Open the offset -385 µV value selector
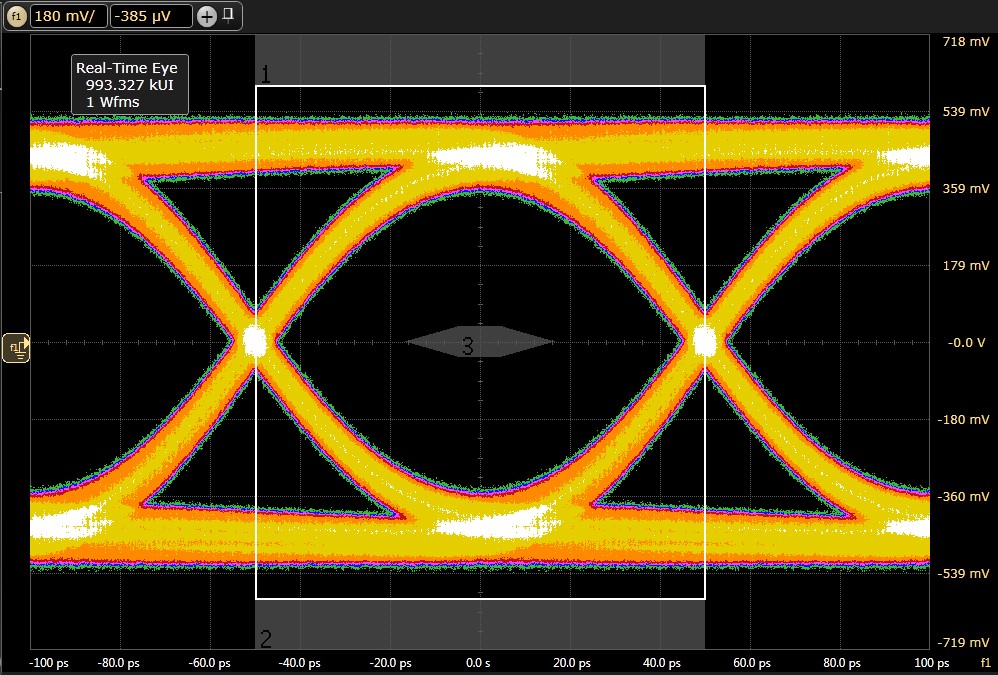The width and height of the screenshot is (998, 675). [x=152, y=16]
